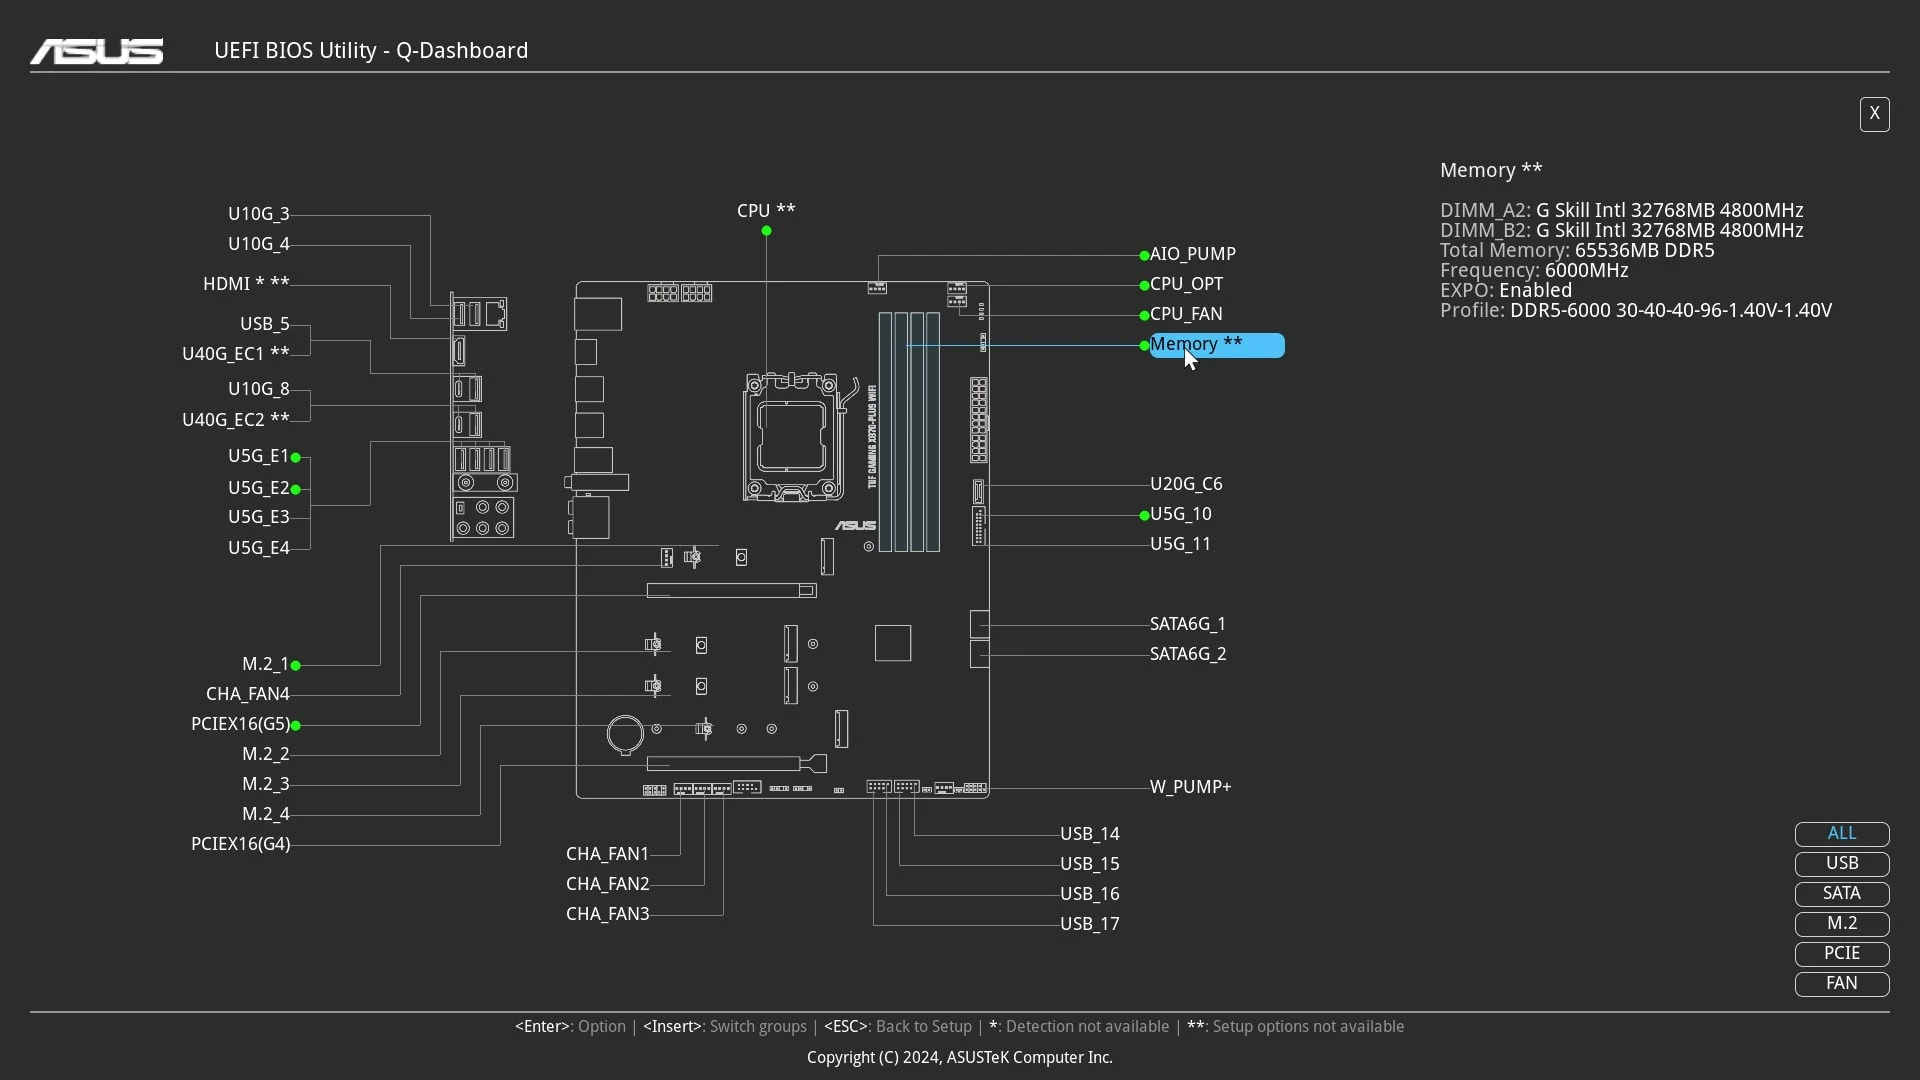This screenshot has height=1080, width=1920.
Task: Click the Frequency: 6000MHz info line
Action: 1534,271
